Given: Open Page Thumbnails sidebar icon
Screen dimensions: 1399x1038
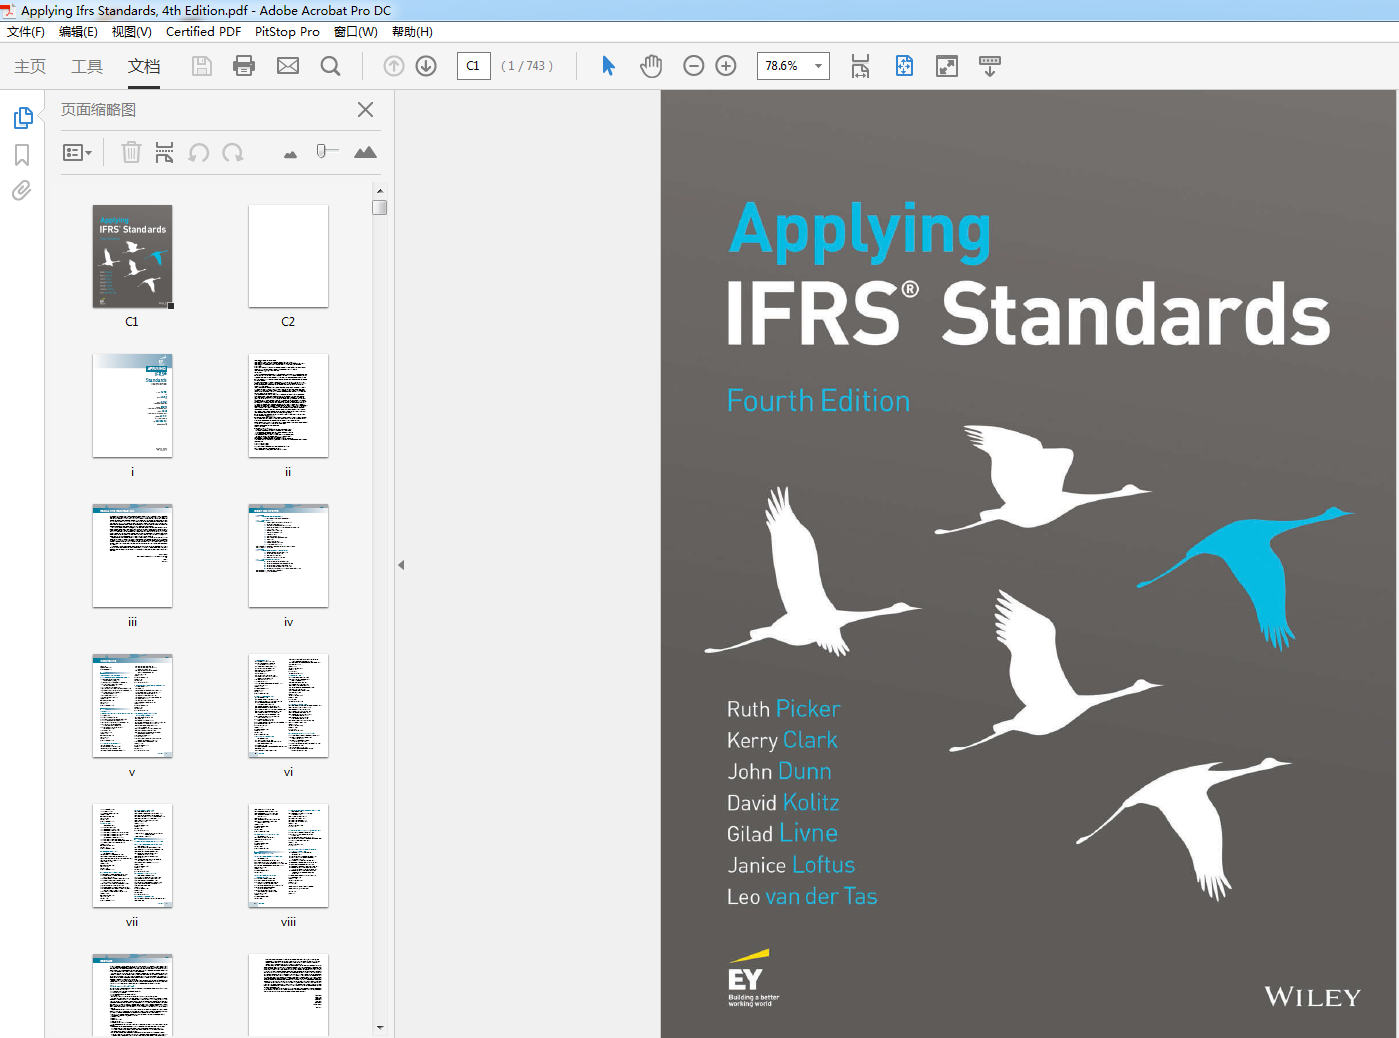Looking at the screenshot, I should click(23, 118).
